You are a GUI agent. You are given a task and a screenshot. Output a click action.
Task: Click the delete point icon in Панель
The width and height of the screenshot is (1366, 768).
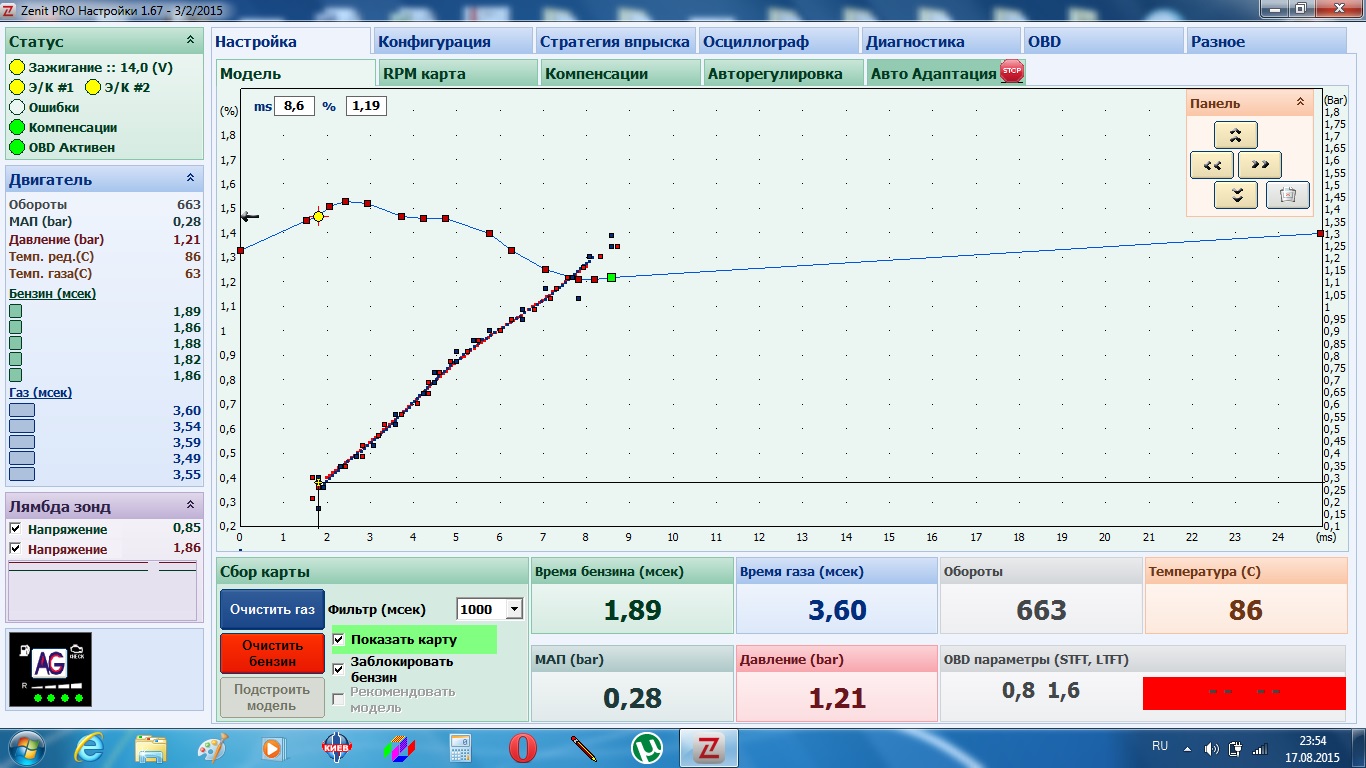[x=1288, y=195]
